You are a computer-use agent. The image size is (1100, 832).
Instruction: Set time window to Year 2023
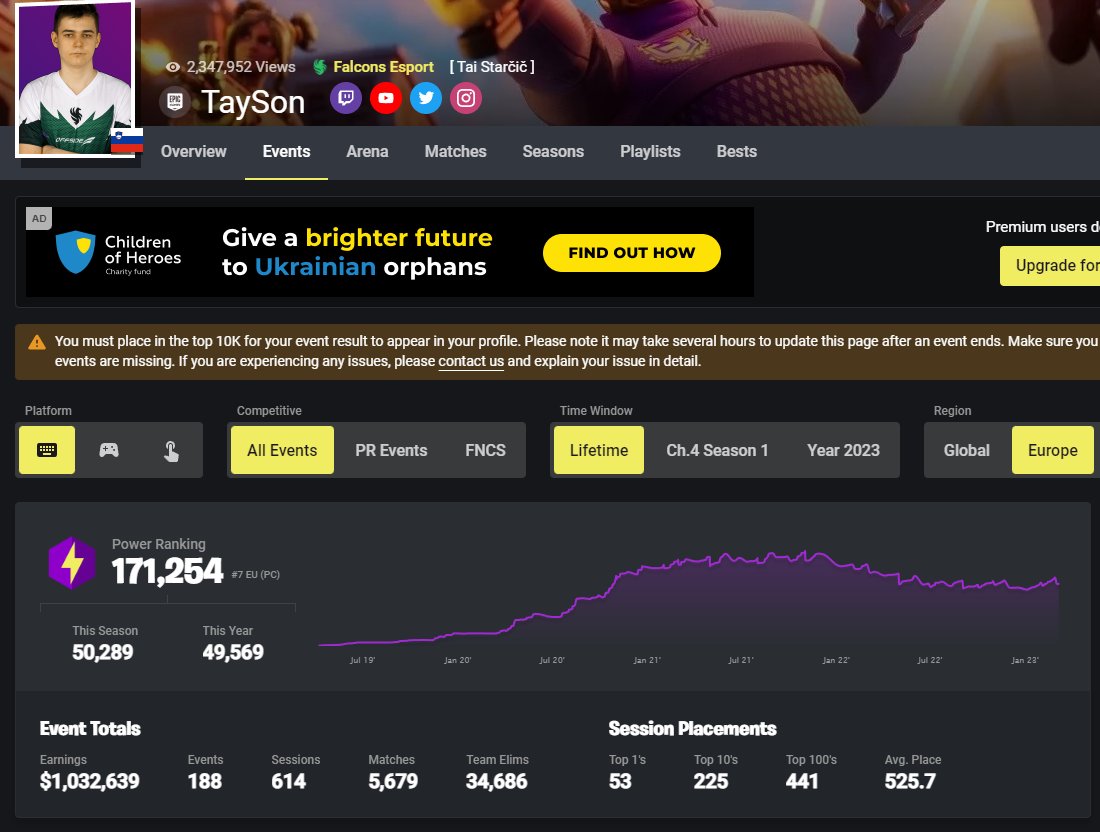pos(843,450)
